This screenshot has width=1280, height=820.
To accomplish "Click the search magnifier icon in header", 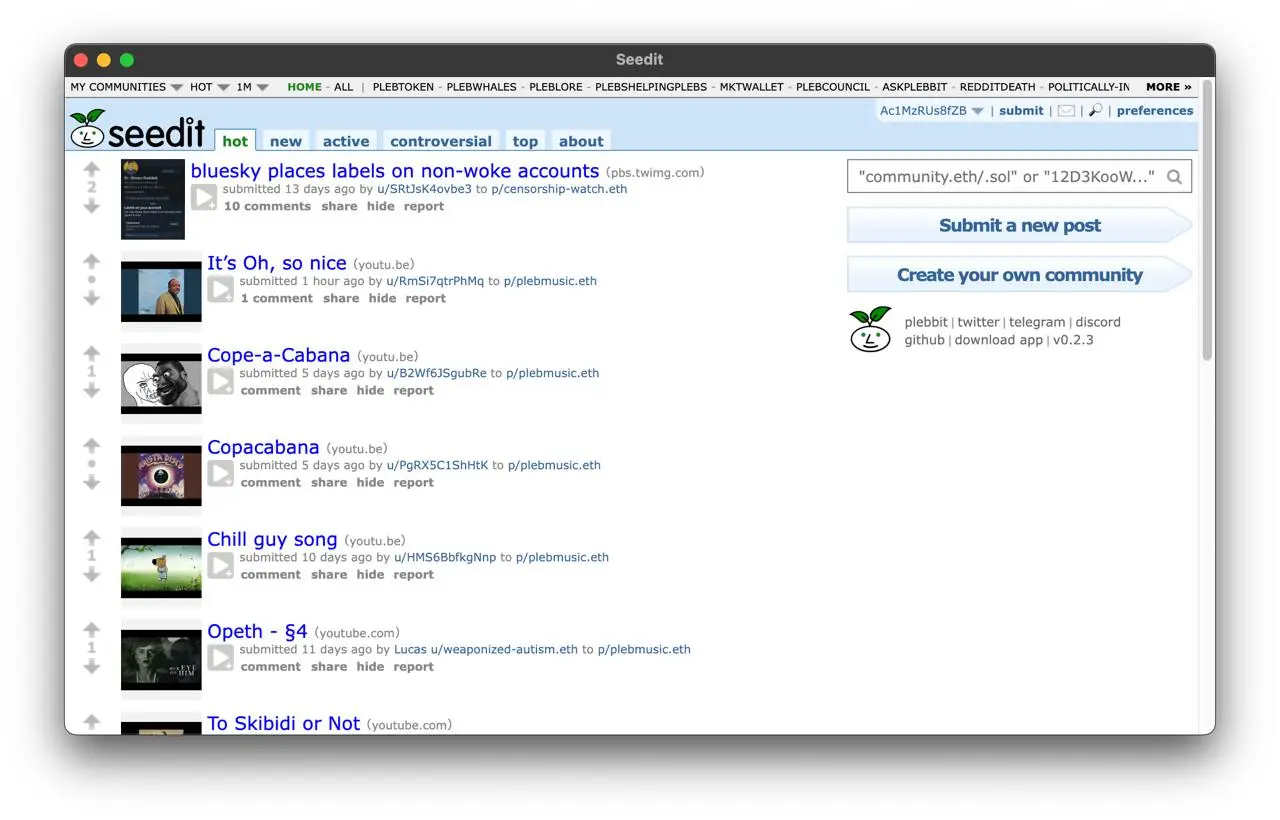I will coord(1095,111).
